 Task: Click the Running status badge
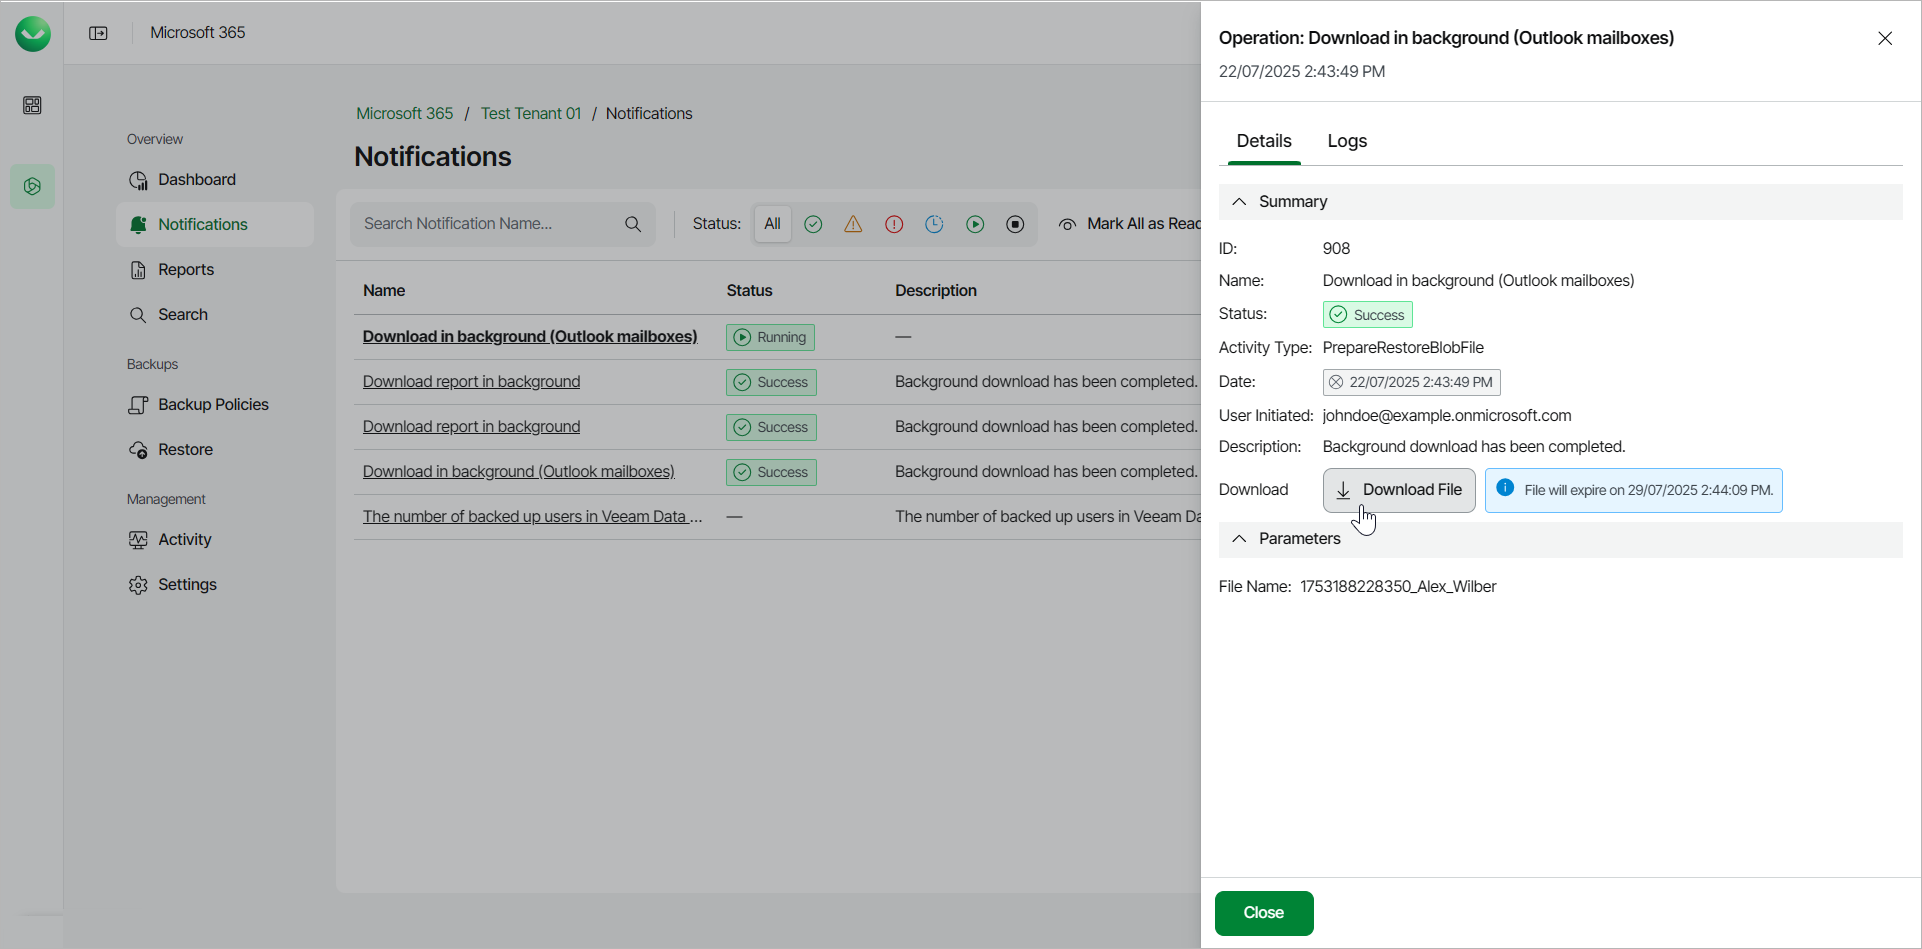(x=770, y=337)
